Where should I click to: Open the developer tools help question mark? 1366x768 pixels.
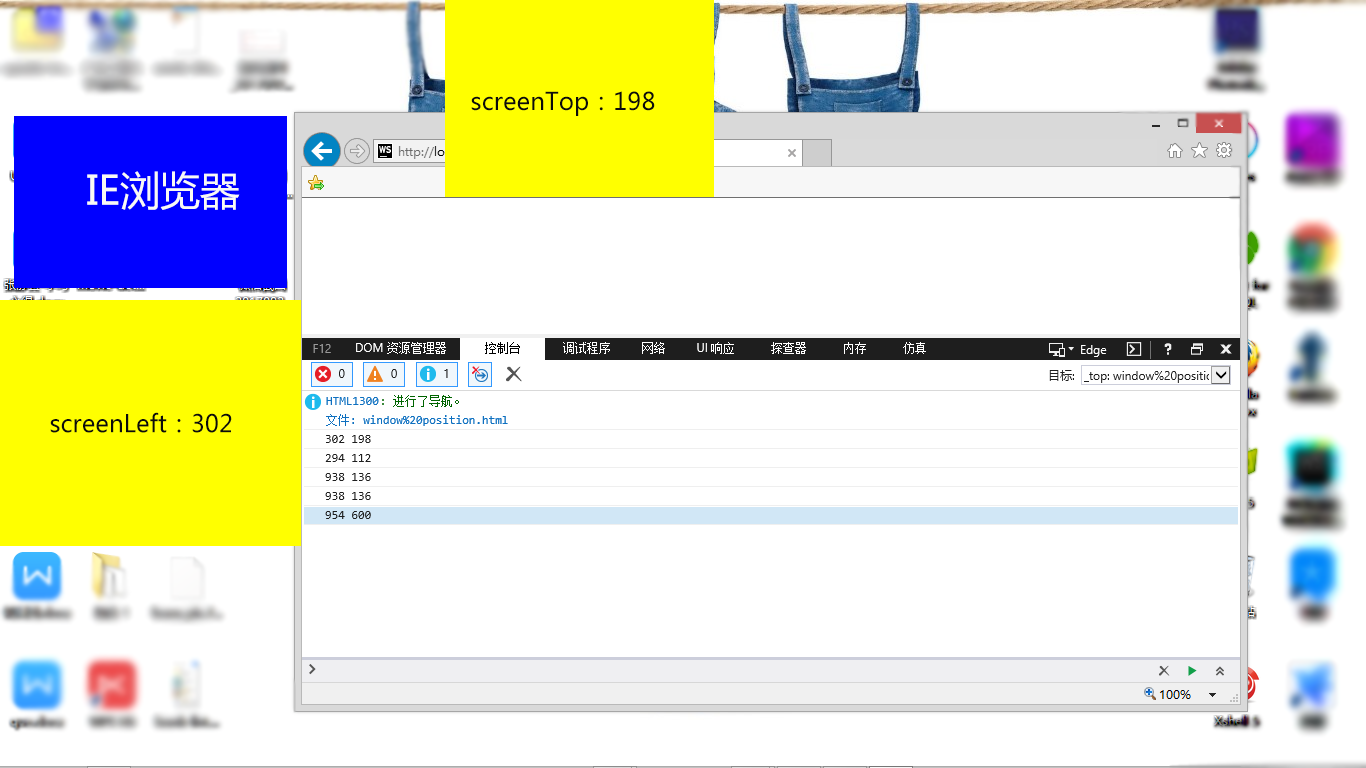pos(1167,349)
